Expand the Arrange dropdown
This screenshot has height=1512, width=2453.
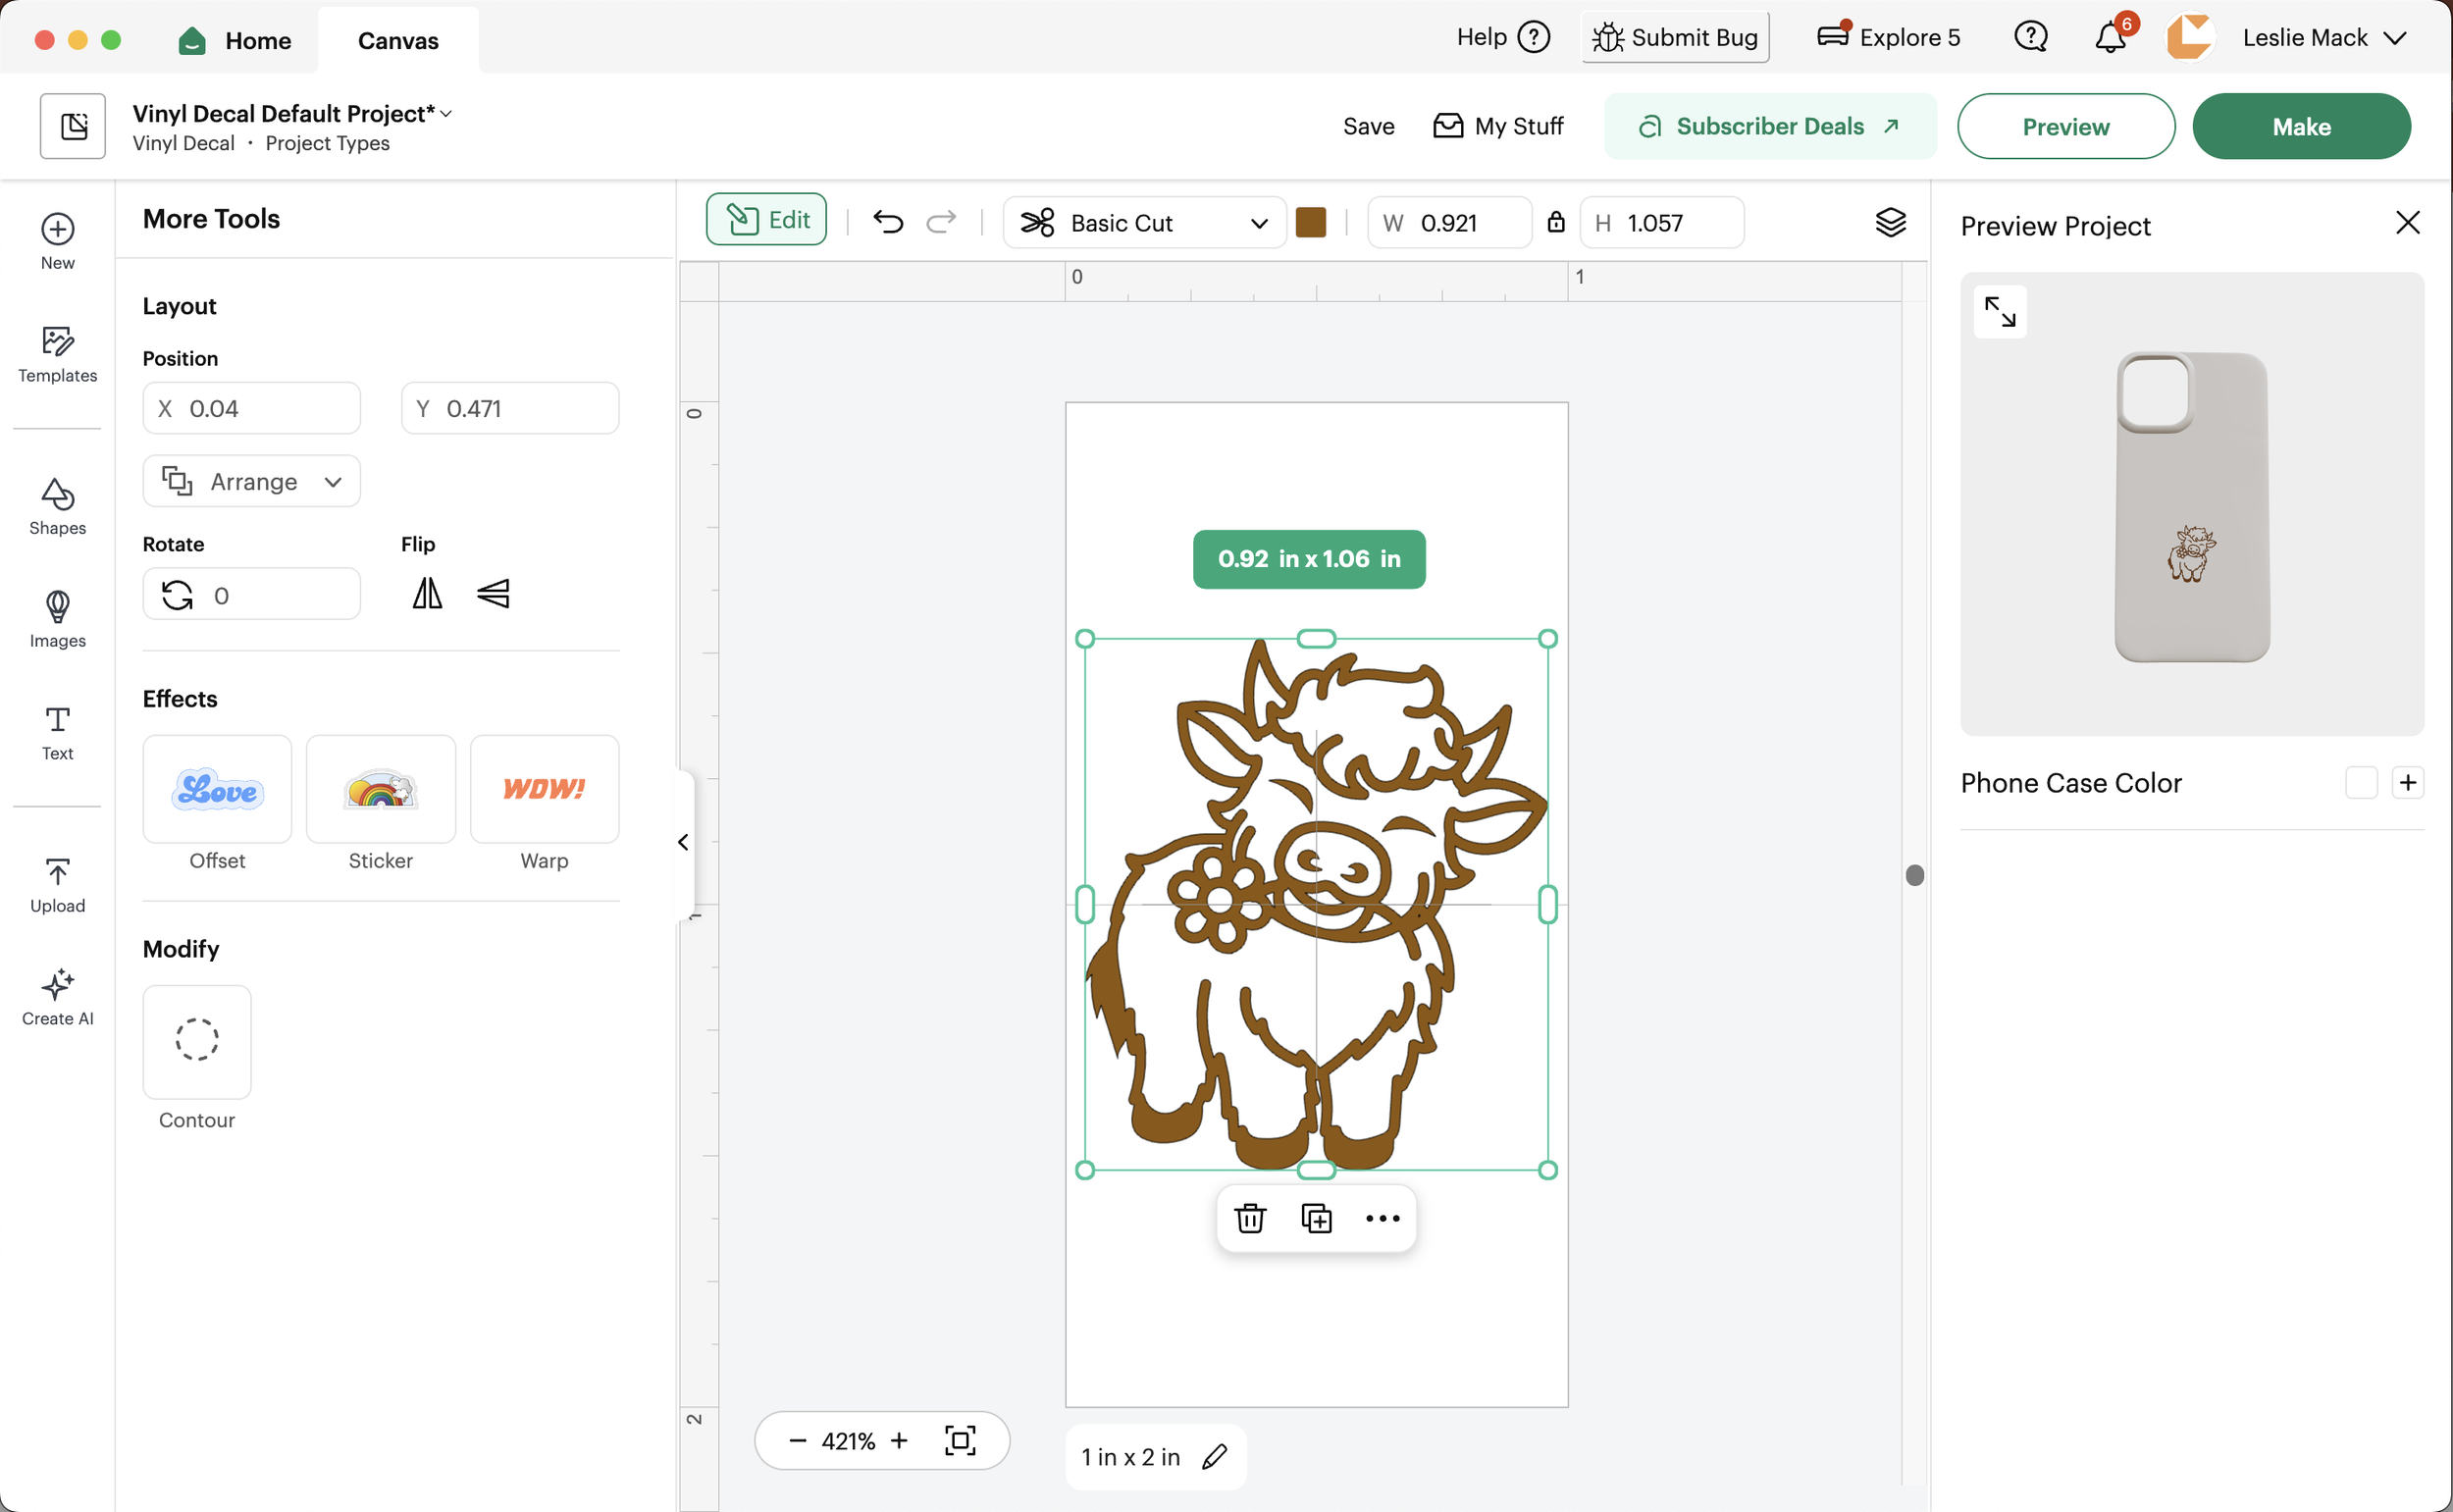pos(252,482)
